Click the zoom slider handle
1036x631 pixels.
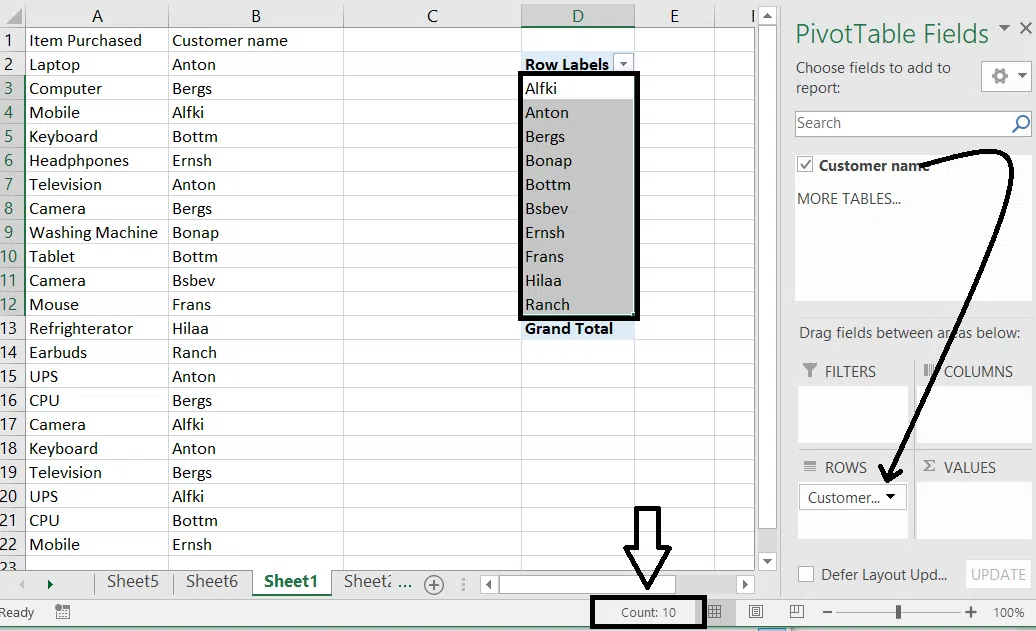(899, 612)
